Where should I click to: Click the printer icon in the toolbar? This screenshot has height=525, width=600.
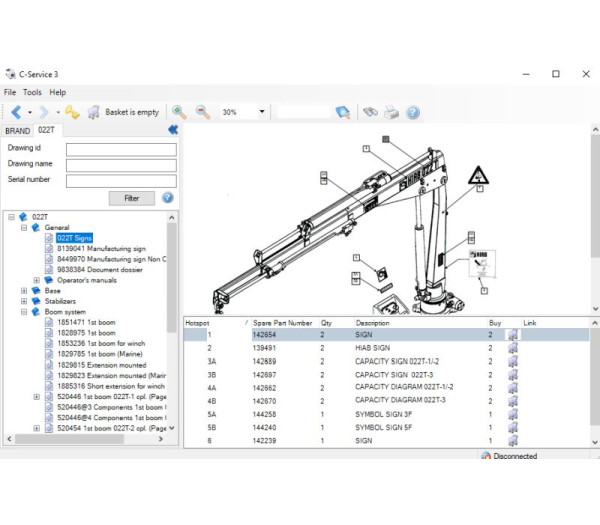pyautogui.click(x=391, y=112)
